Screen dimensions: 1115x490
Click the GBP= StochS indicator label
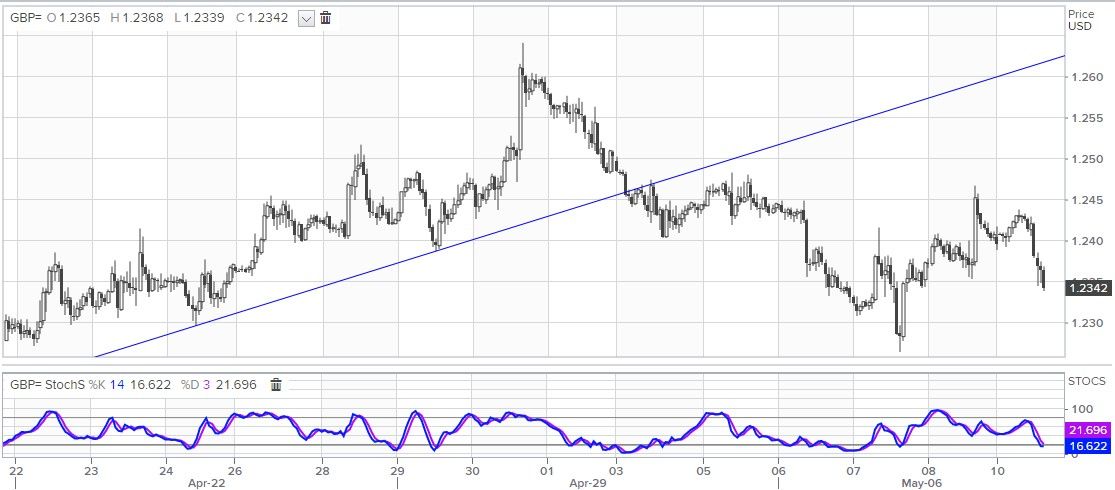(x=47, y=385)
